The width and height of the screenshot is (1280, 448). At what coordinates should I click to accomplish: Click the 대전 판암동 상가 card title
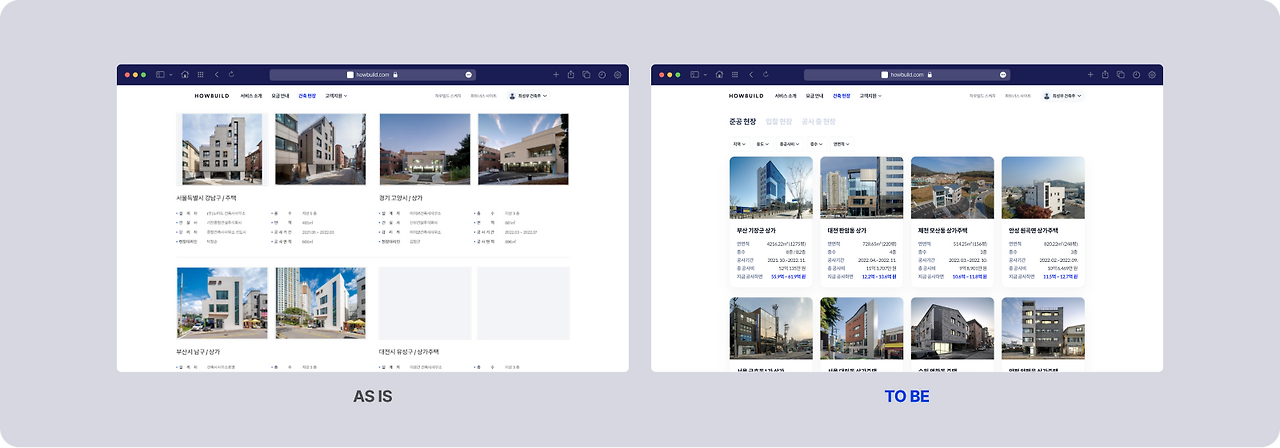click(846, 231)
